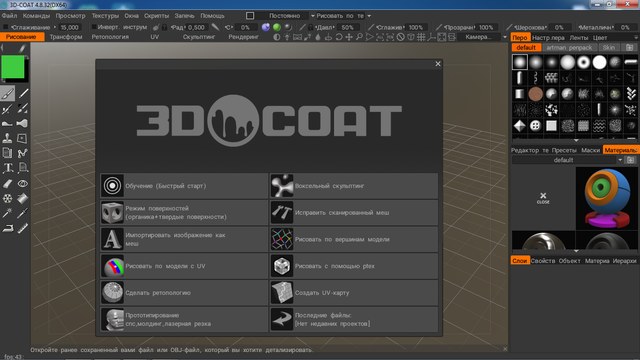The width and height of the screenshot is (640, 360).
Task: Expand the brush panel options arrow at right edge
Action: pyautogui.click(x=636, y=37)
